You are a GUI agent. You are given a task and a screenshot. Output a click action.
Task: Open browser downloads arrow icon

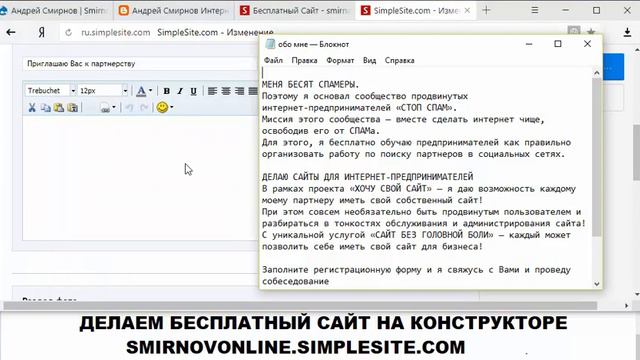pos(627,33)
